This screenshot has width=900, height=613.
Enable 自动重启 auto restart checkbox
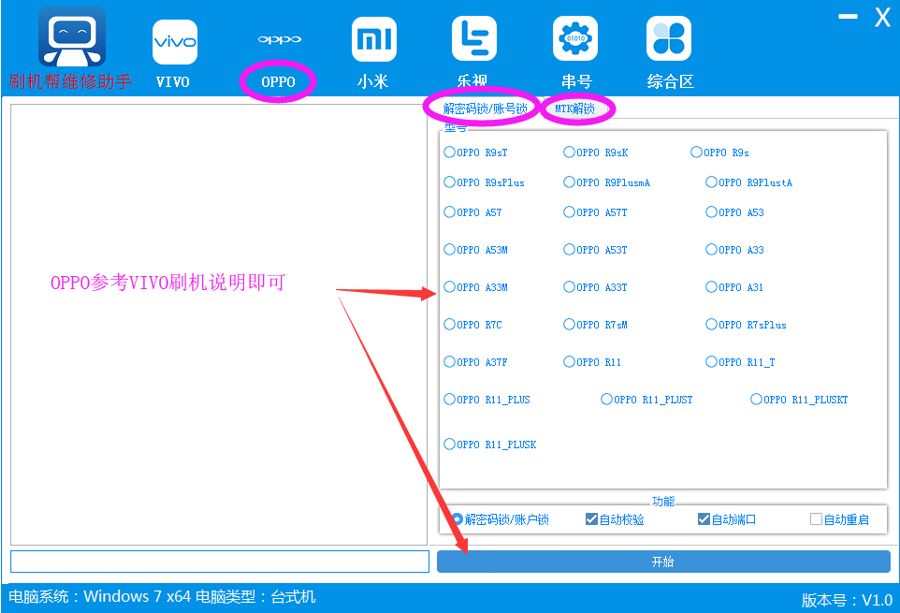[x=839, y=519]
